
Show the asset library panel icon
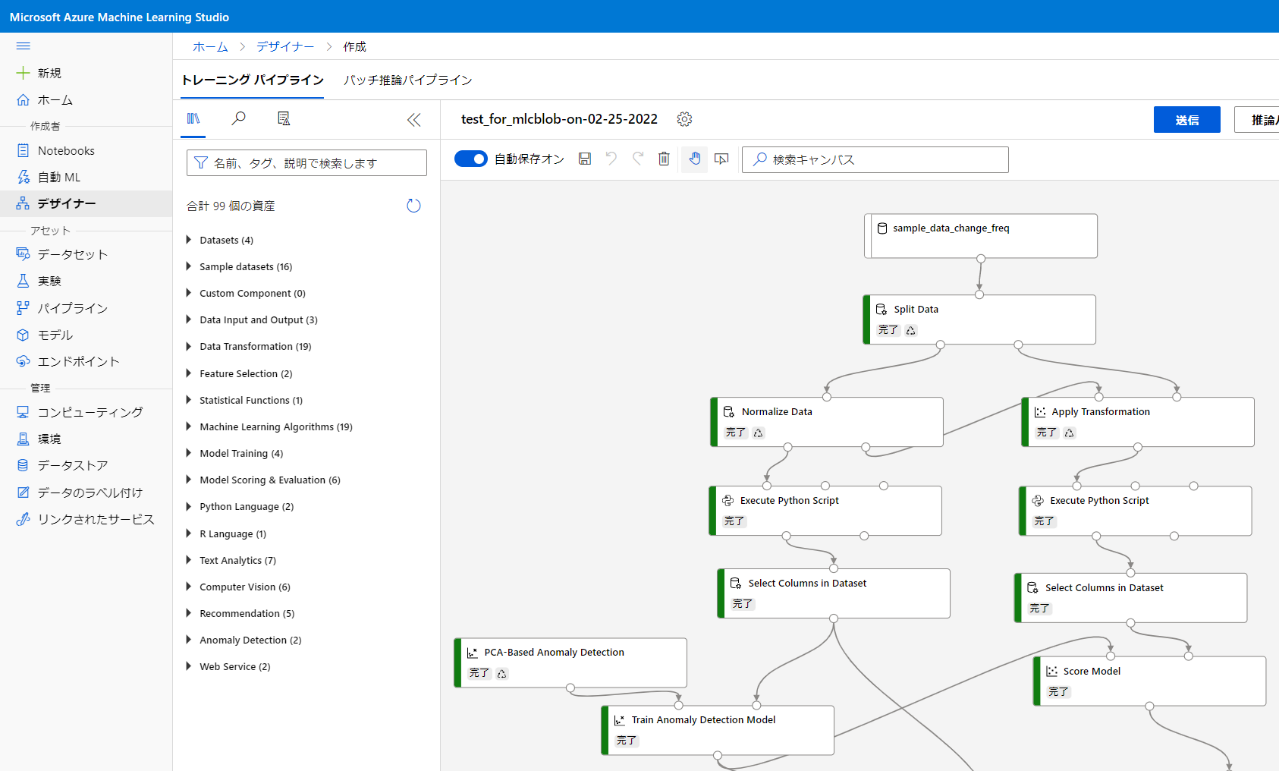point(194,119)
